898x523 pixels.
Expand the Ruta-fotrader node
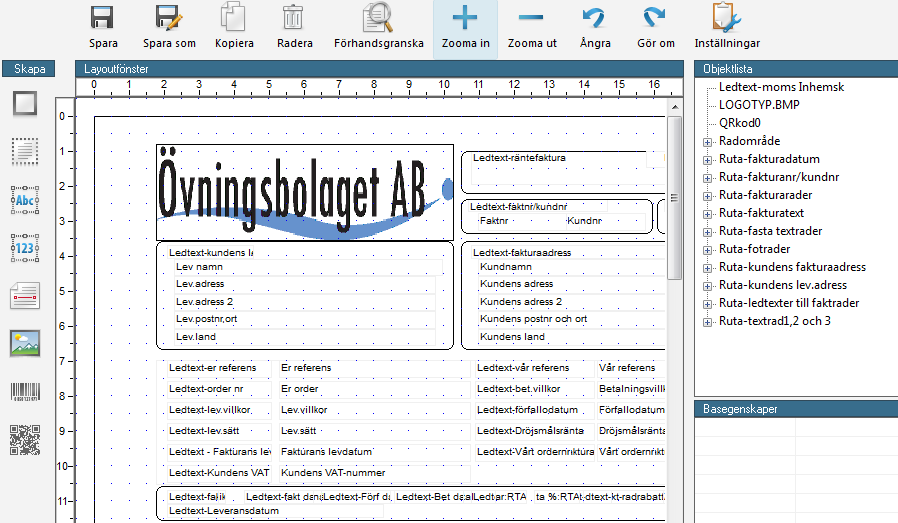pos(708,250)
